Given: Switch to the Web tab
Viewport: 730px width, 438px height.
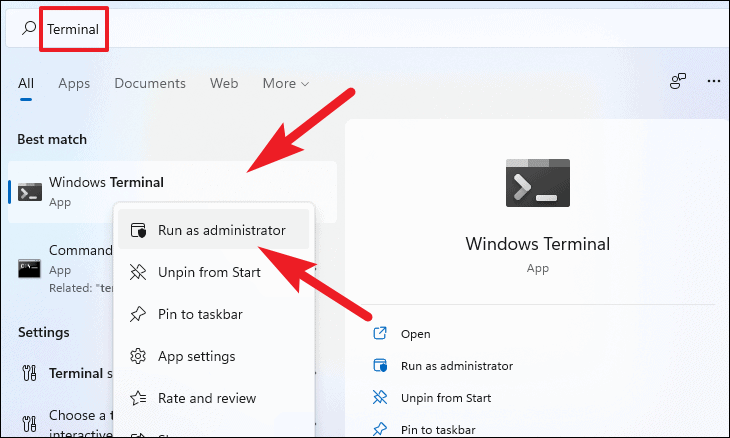Looking at the screenshot, I should pyautogui.click(x=224, y=83).
